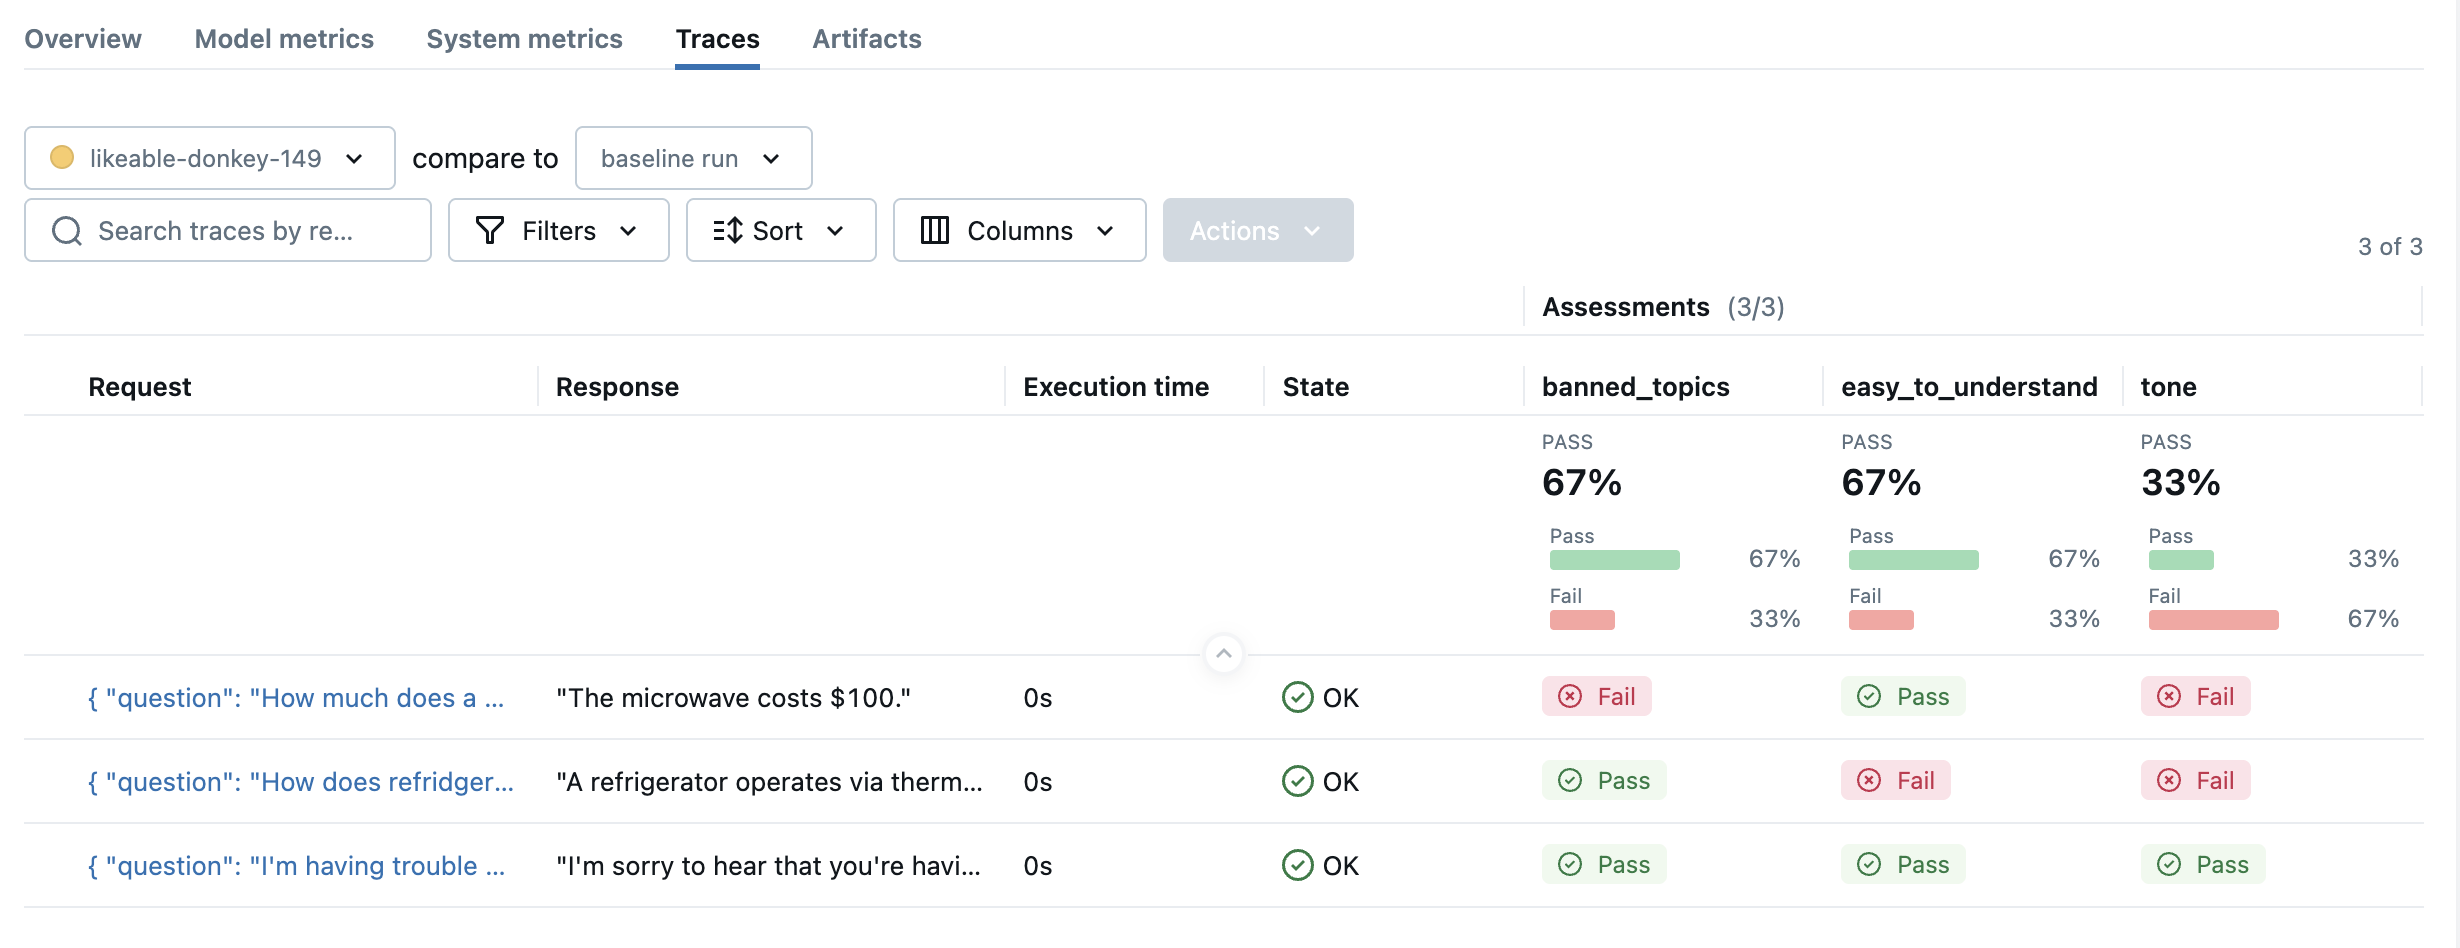This screenshot has width=2460, height=948.
Task: Click the columns layout icon
Action: (x=934, y=231)
